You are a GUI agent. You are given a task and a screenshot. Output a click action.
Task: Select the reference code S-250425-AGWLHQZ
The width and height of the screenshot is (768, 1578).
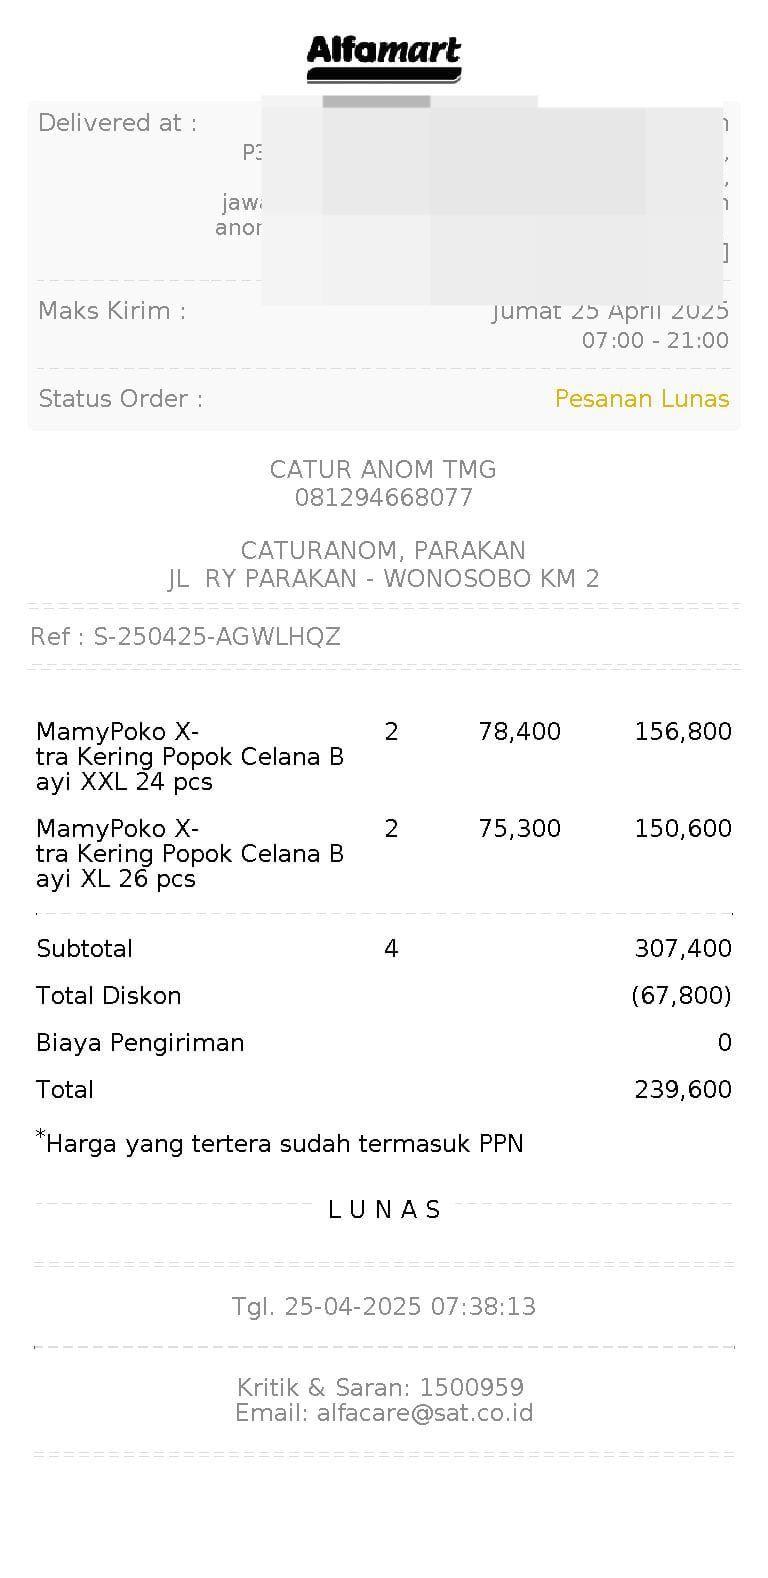[x=217, y=637]
